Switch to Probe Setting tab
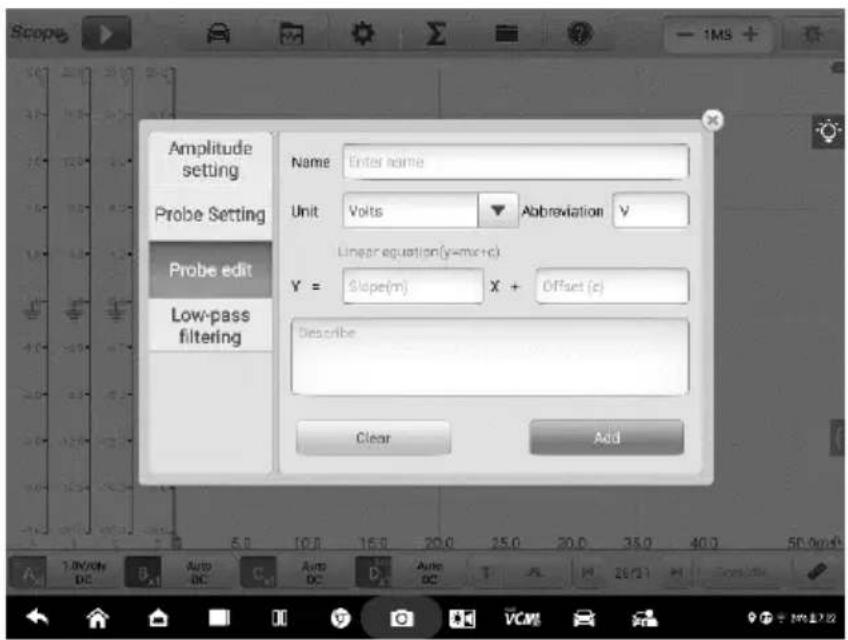848x640 pixels. [210, 214]
